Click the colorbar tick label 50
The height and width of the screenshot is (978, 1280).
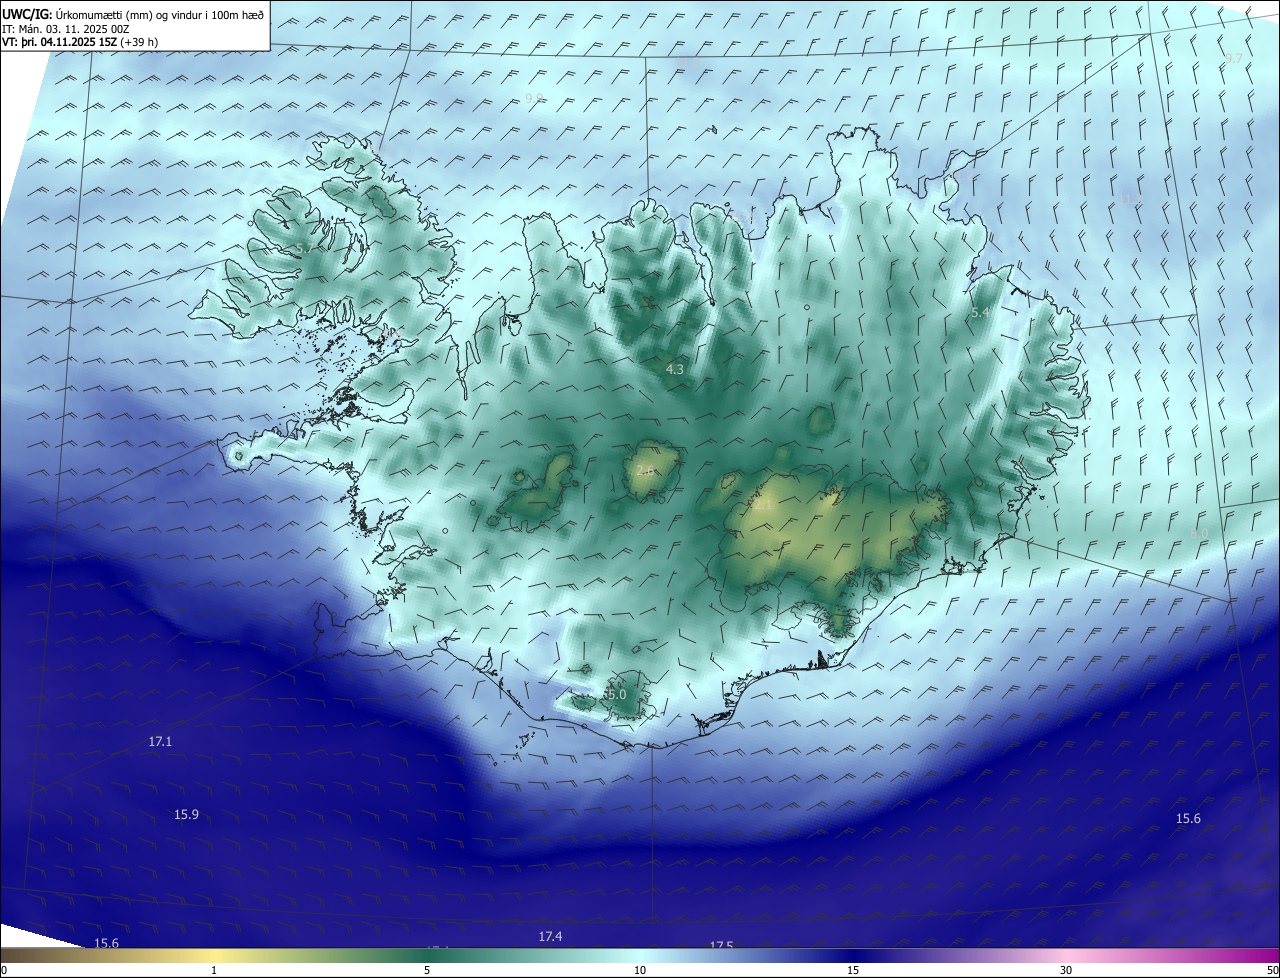(x=1272, y=970)
